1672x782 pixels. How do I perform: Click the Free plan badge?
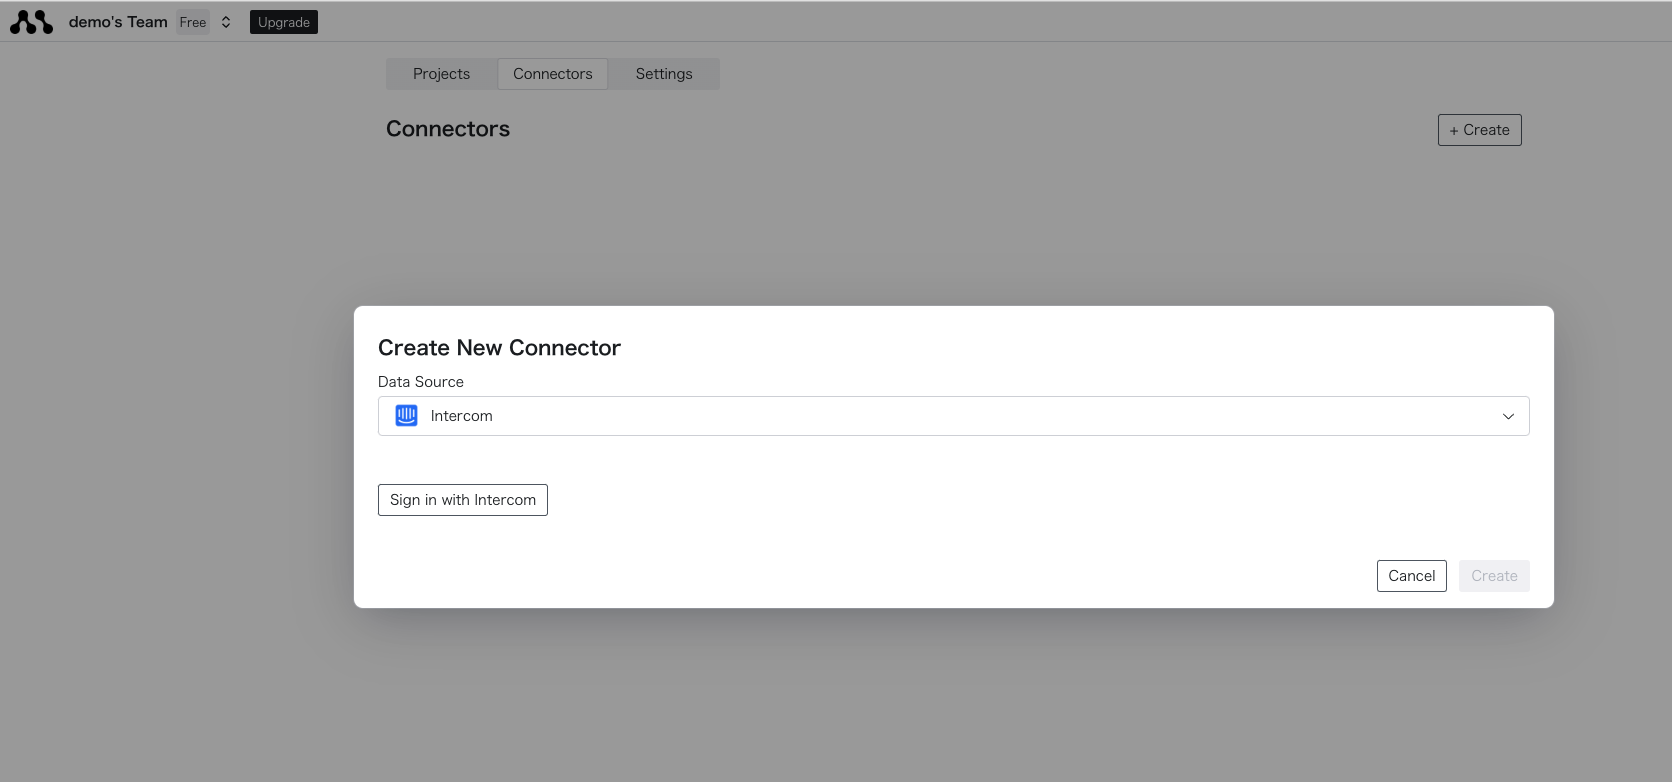(193, 21)
